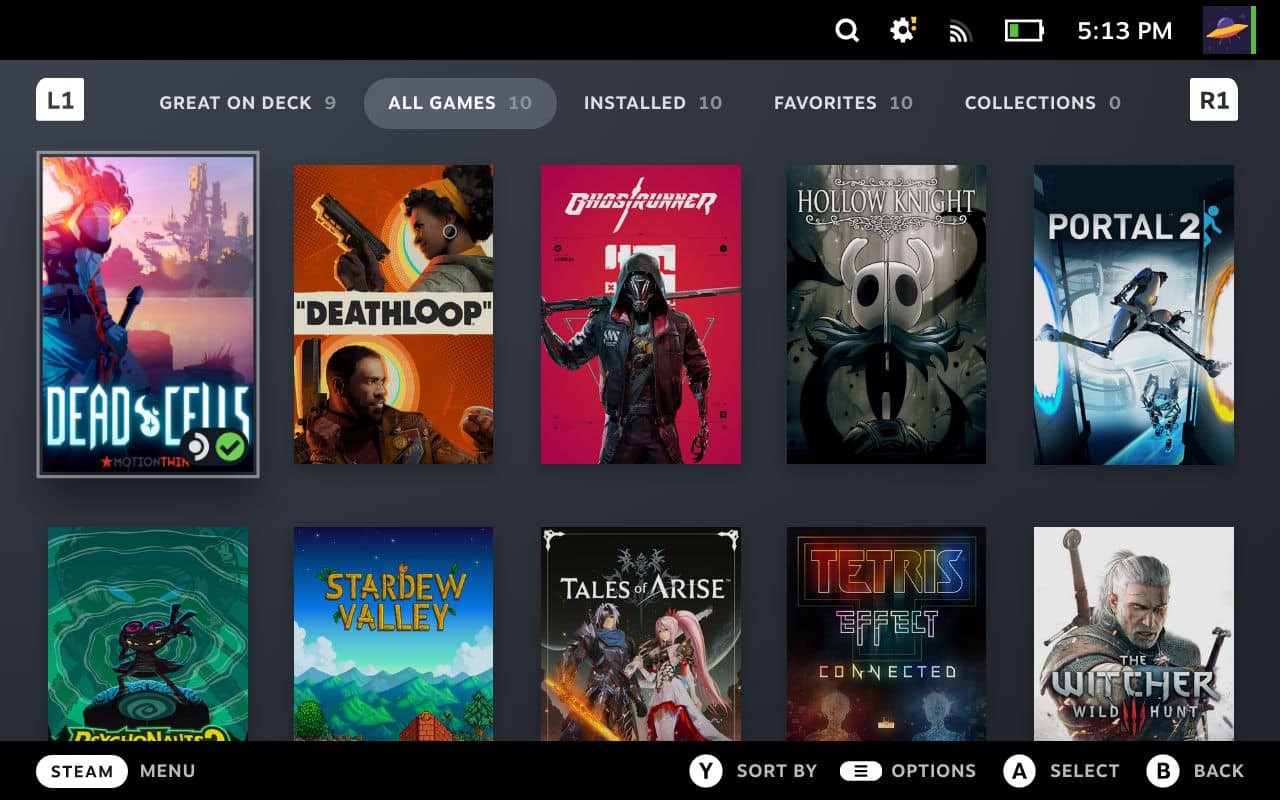Switch to the GREAT ON DECK tab
This screenshot has height=800, width=1280.
[247, 102]
